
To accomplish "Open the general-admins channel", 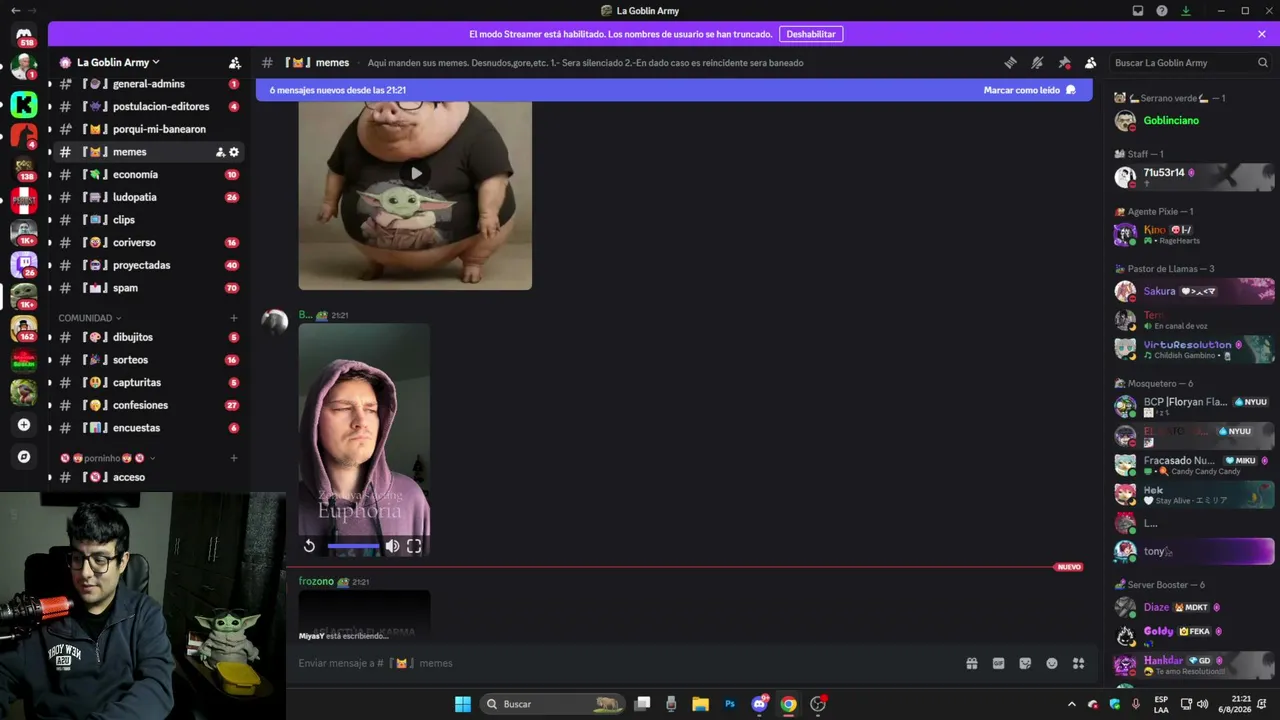I will click(148, 84).
